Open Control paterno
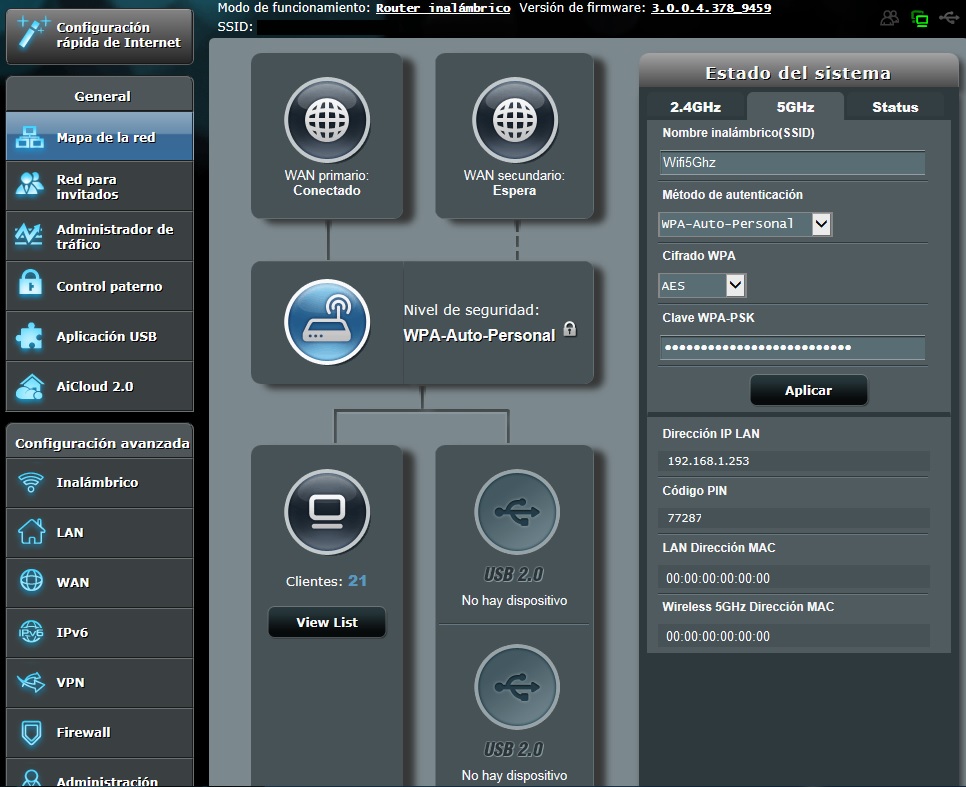Viewport: 966px width, 787px height. point(100,287)
